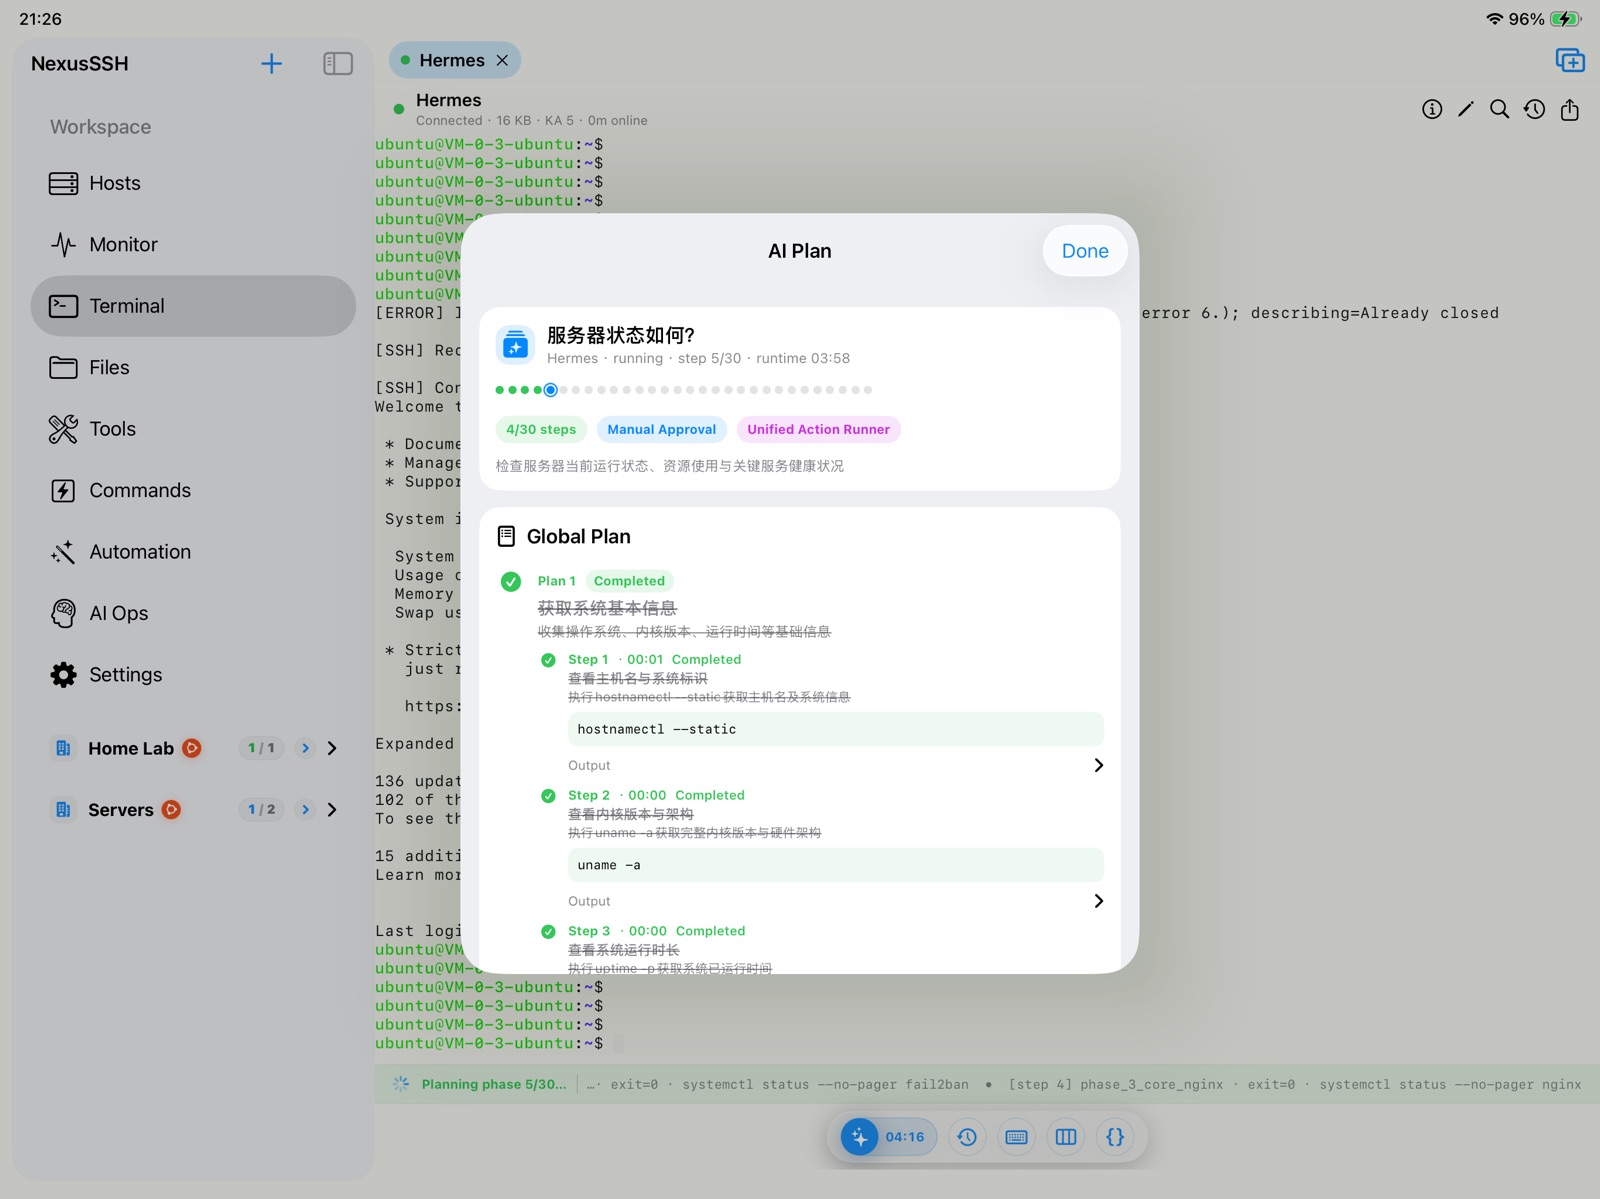Image resolution: width=1600 pixels, height=1199 pixels.
Task: Click the hostnamectl --static command box
Action: [x=836, y=729]
